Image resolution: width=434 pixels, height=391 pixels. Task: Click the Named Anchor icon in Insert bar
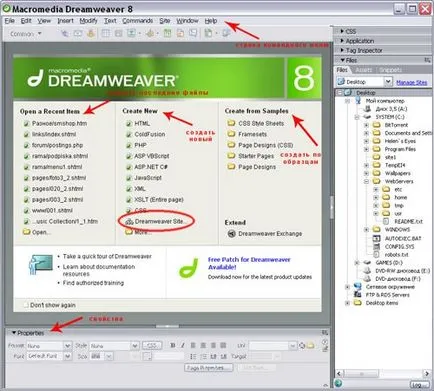[91, 33]
